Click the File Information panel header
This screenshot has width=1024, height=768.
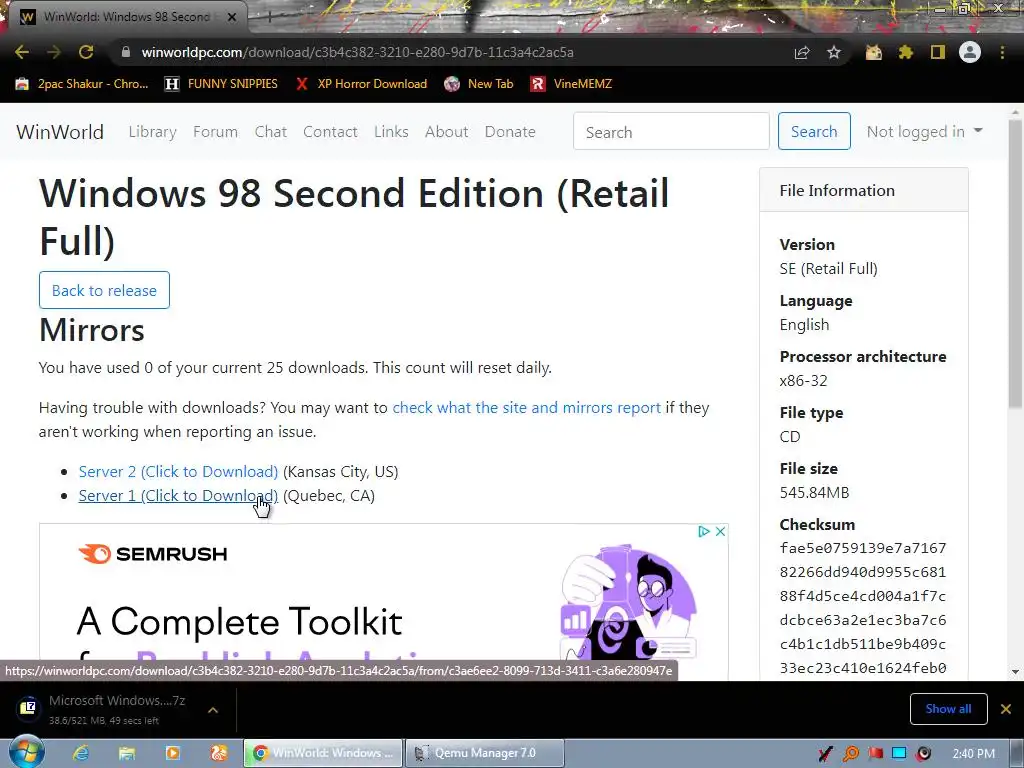pyautogui.click(x=863, y=190)
